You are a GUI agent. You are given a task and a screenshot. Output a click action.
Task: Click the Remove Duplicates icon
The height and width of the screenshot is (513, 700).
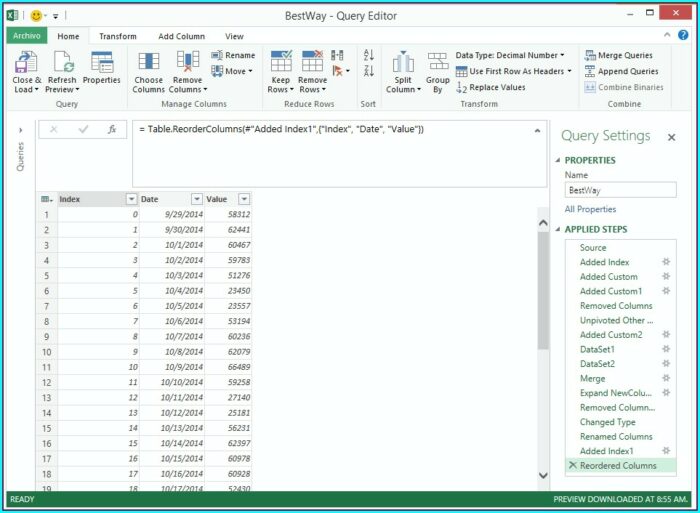tap(337, 55)
